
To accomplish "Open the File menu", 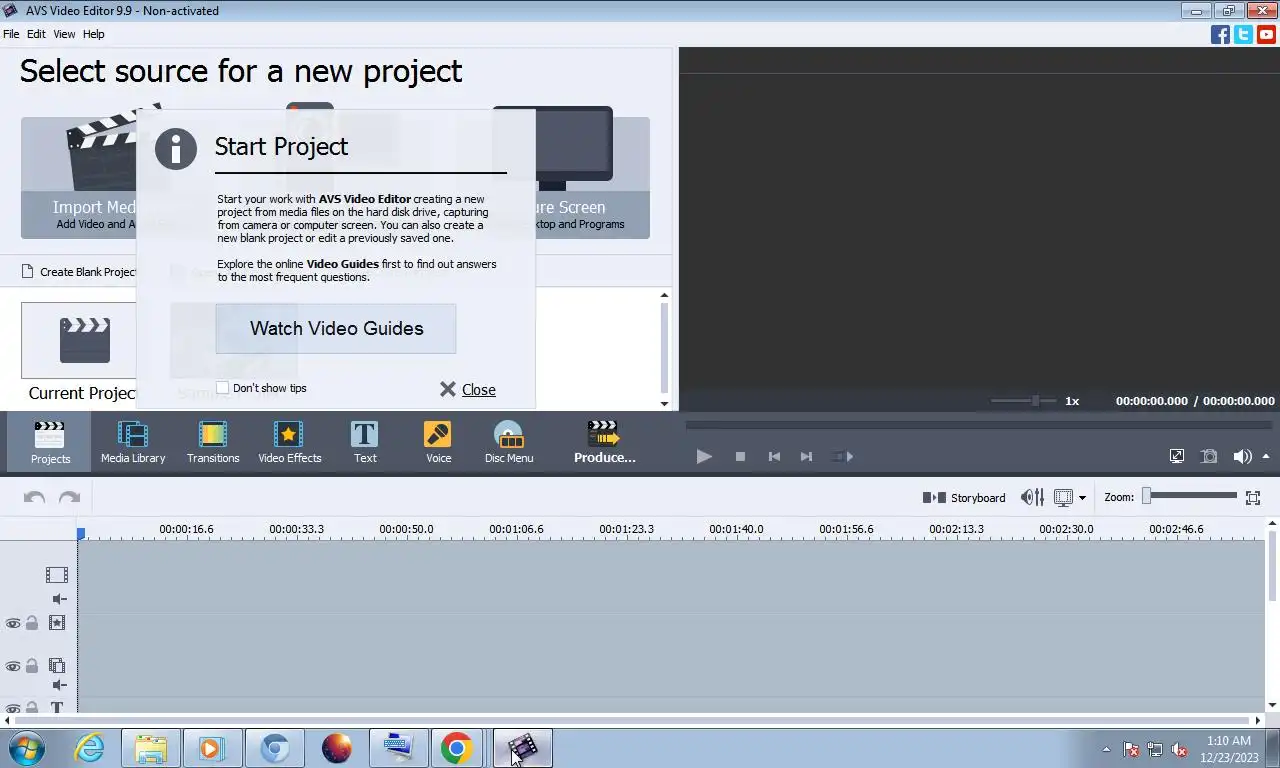I will [x=11, y=34].
